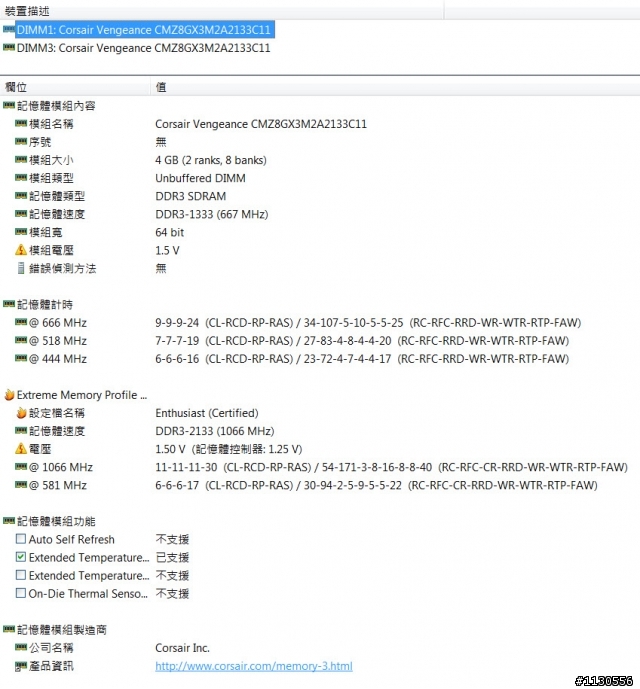Click the icon beside 序號
This screenshot has height=689, width=640.
[x=21, y=141]
